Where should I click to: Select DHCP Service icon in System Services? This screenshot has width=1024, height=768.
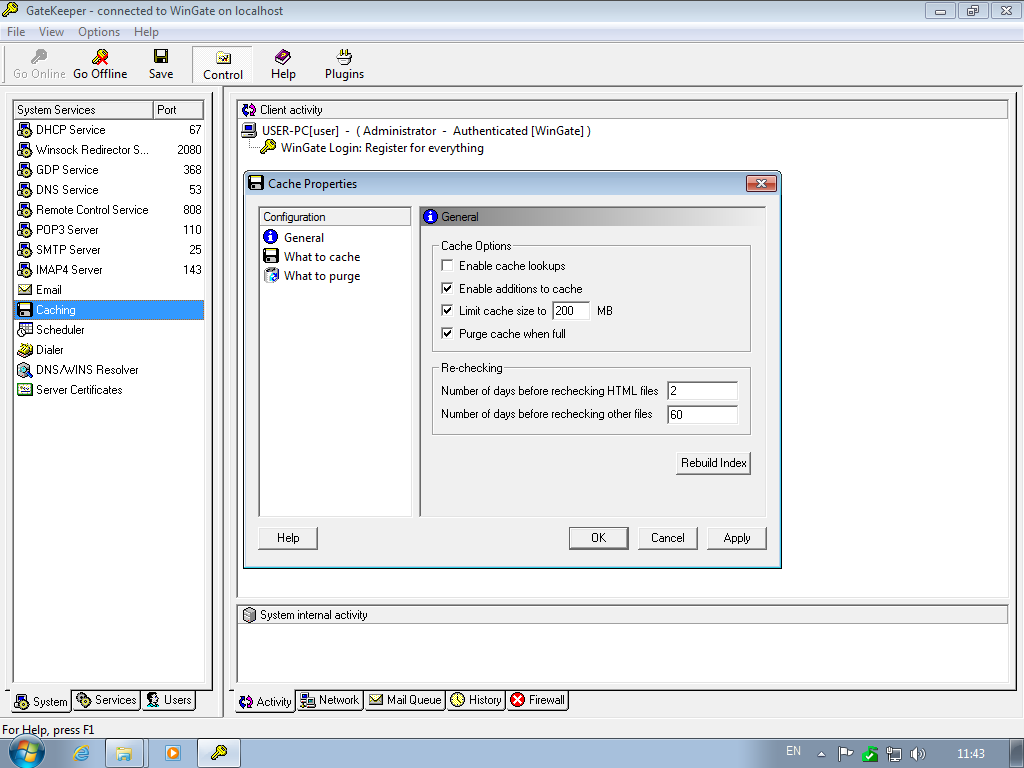coord(25,130)
